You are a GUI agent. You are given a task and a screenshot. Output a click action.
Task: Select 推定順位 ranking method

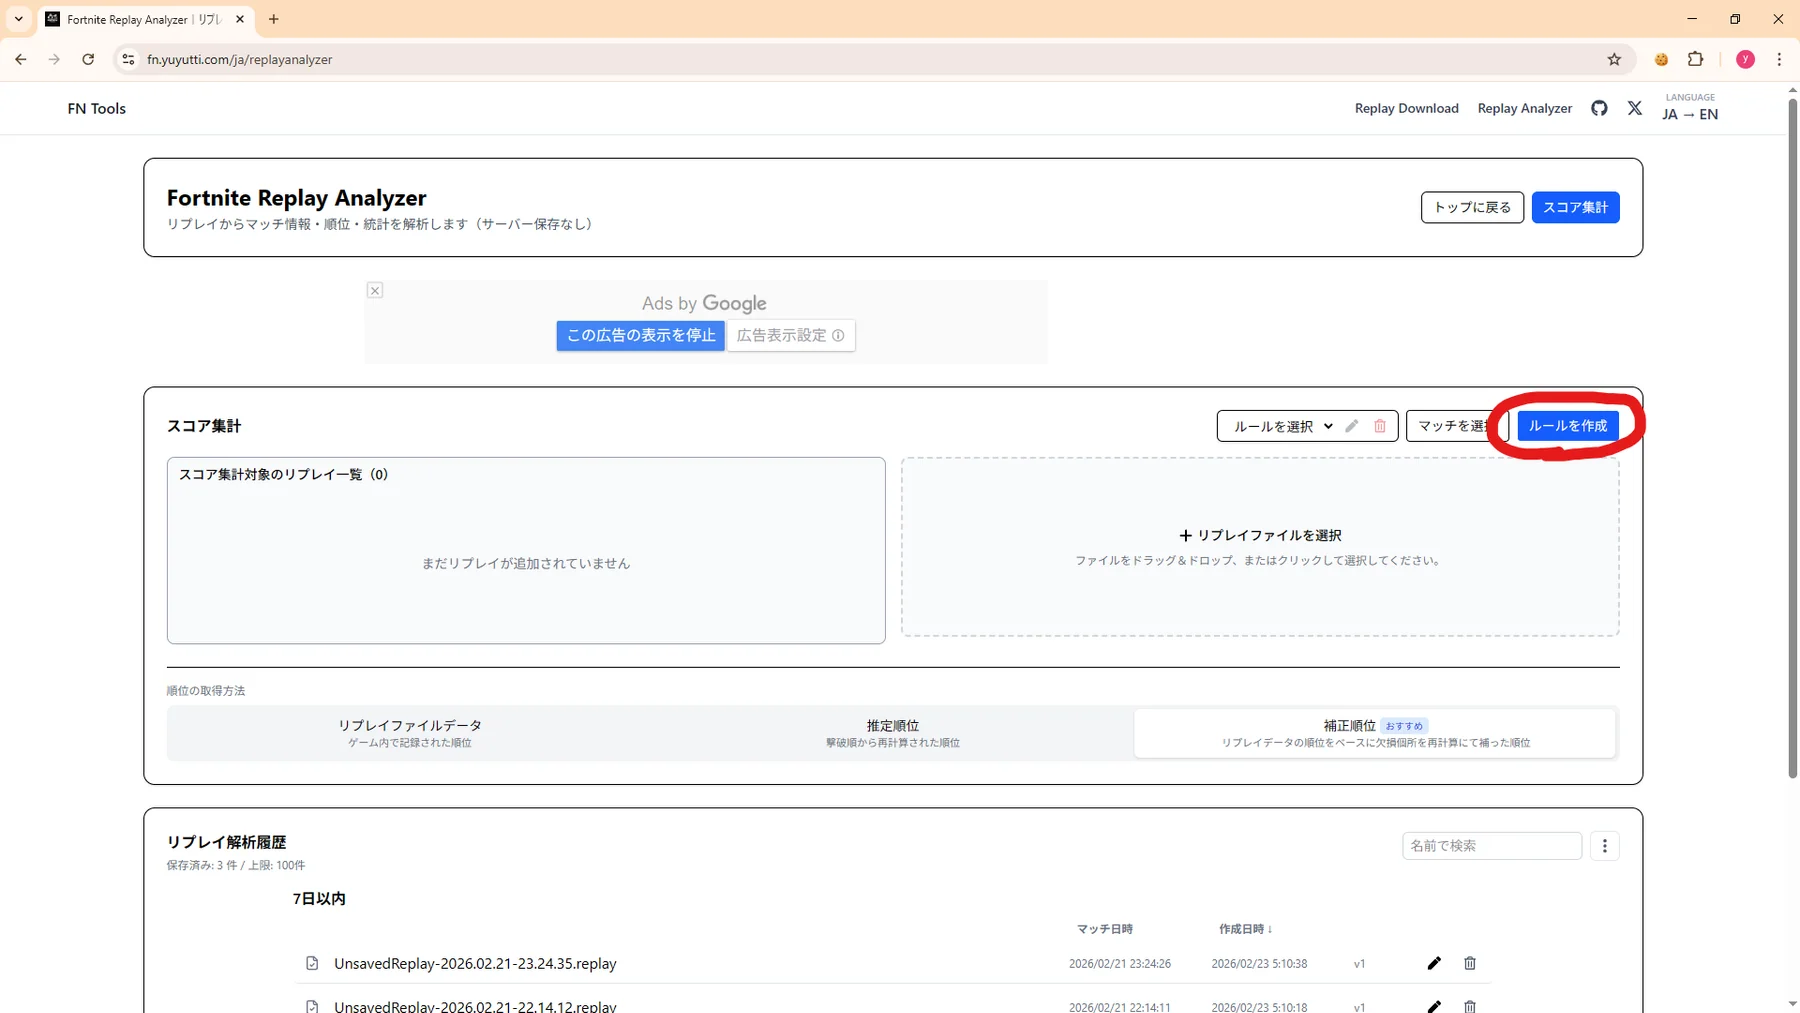[892, 733]
